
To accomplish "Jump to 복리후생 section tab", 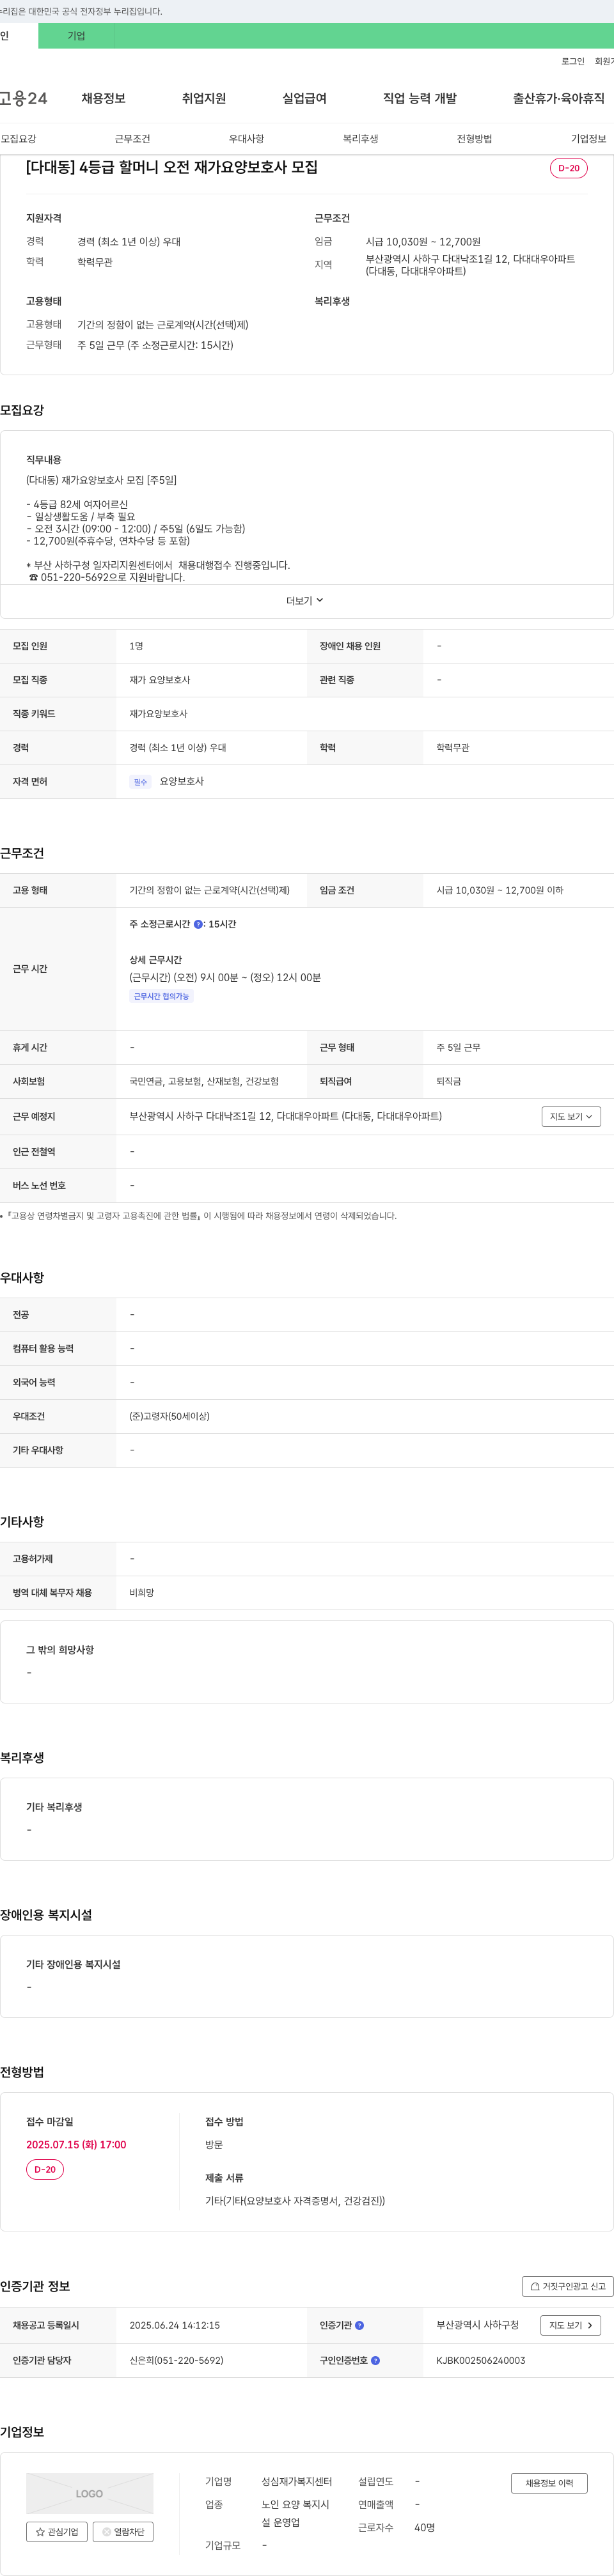I will [360, 139].
